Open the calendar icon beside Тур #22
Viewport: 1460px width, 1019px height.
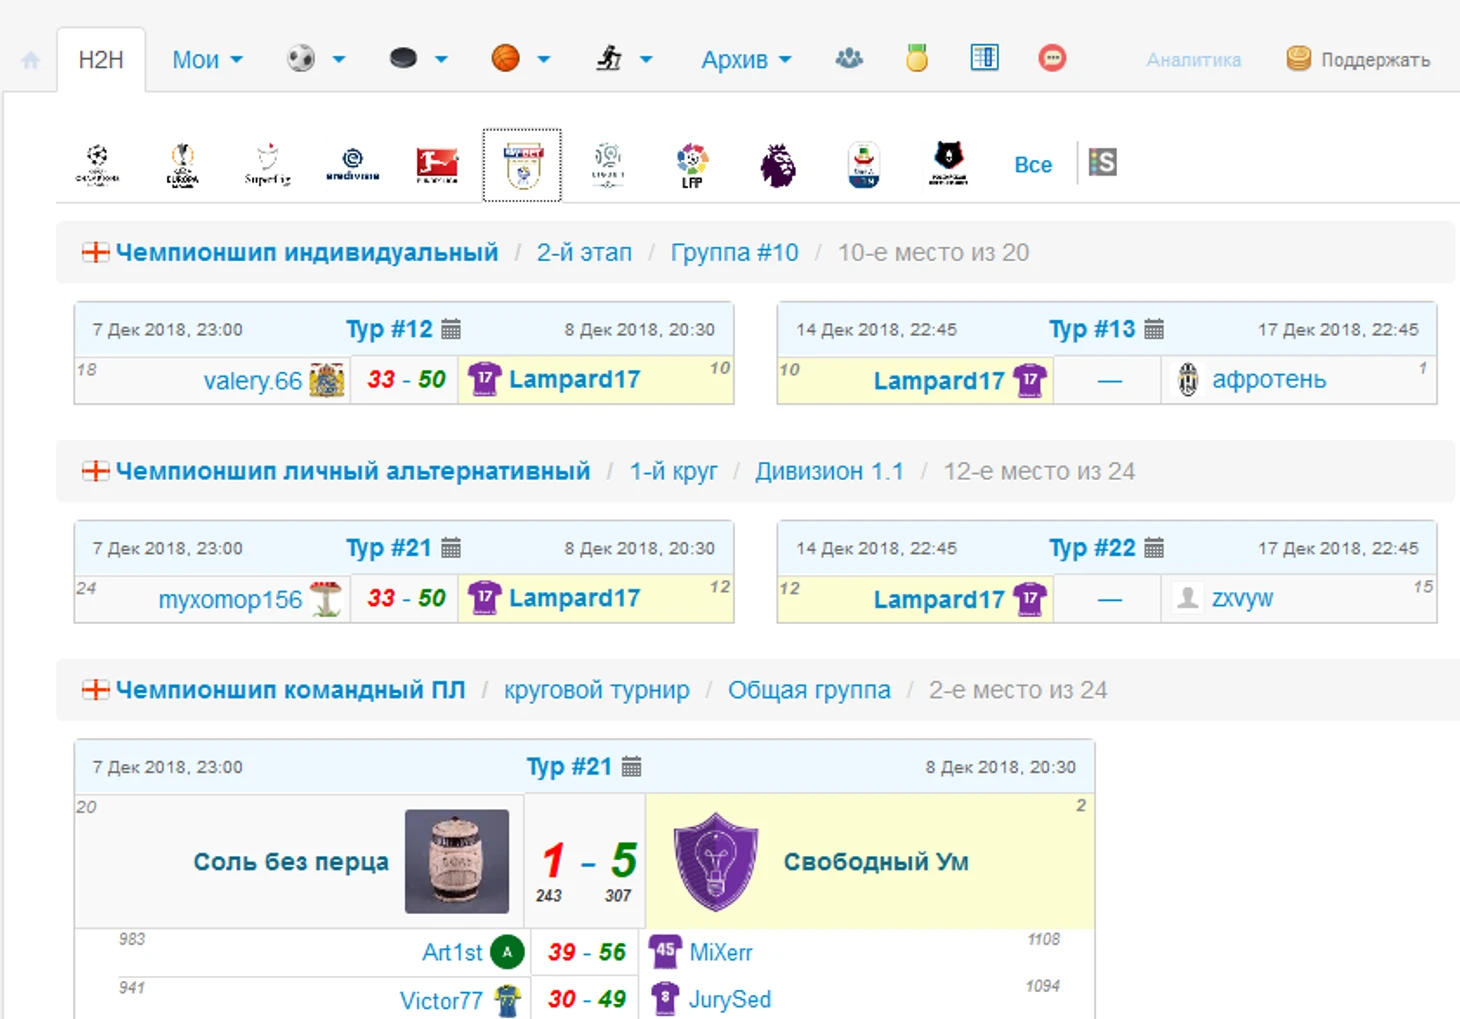[x=1154, y=548]
